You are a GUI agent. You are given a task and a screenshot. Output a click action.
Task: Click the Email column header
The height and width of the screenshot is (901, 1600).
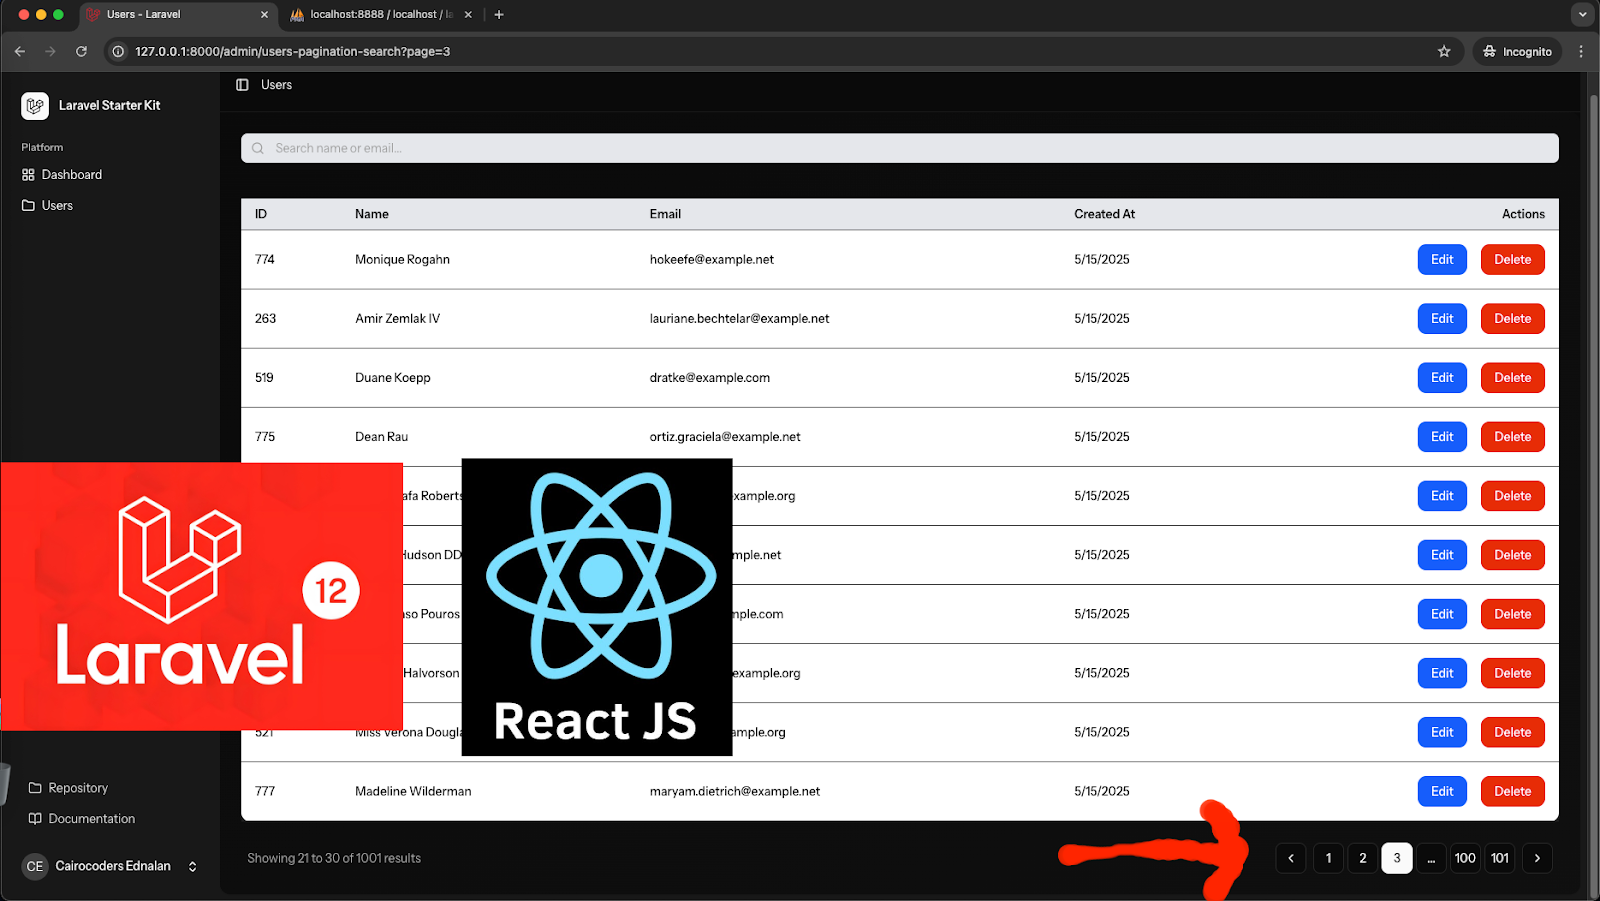(x=665, y=214)
